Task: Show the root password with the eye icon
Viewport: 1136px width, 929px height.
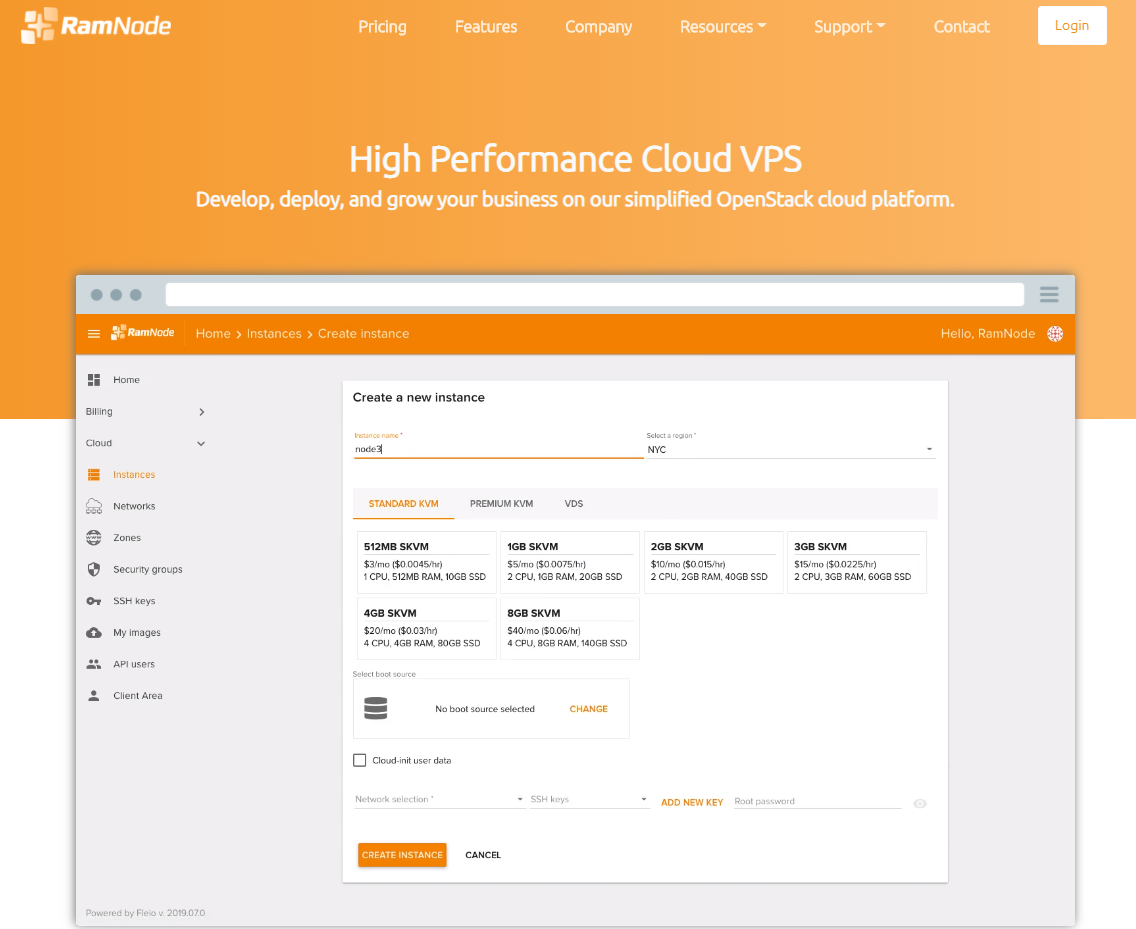Action: click(x=919, y=802)
